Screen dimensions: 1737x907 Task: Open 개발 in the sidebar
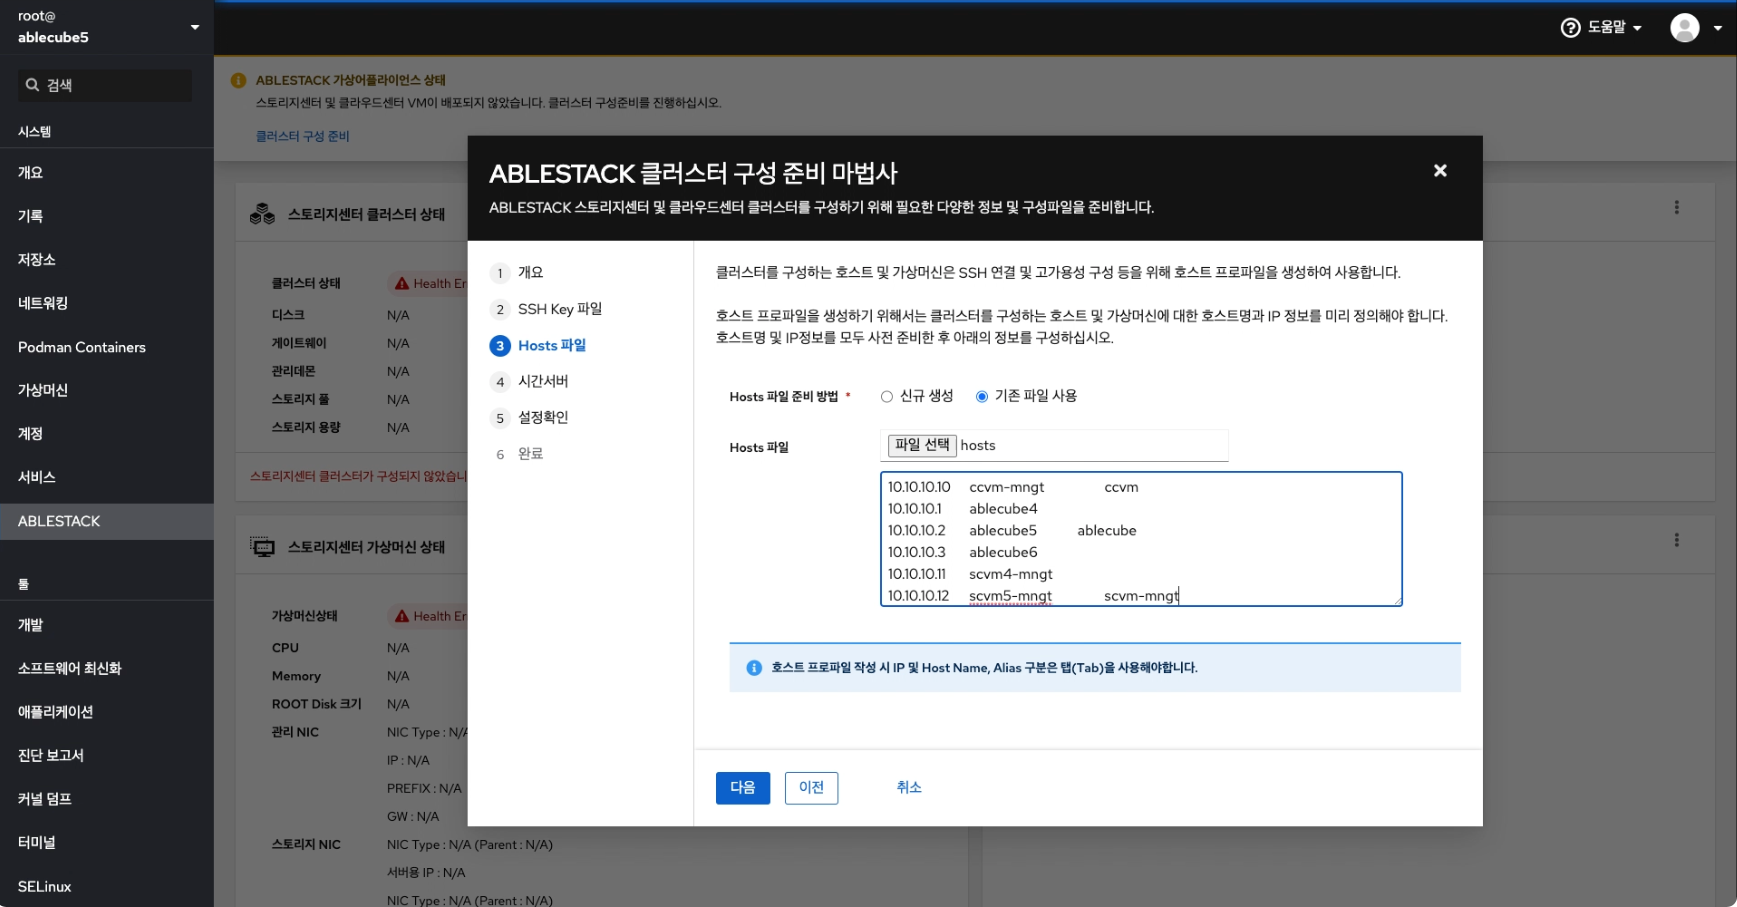[x=107, y=625]
